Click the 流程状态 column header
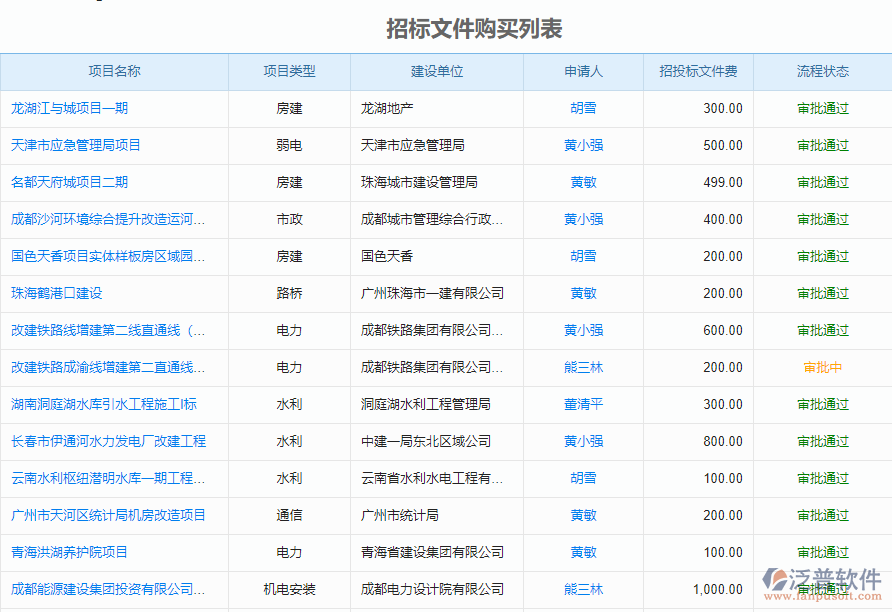Screen dimensions: 892x612 point(822,71)
